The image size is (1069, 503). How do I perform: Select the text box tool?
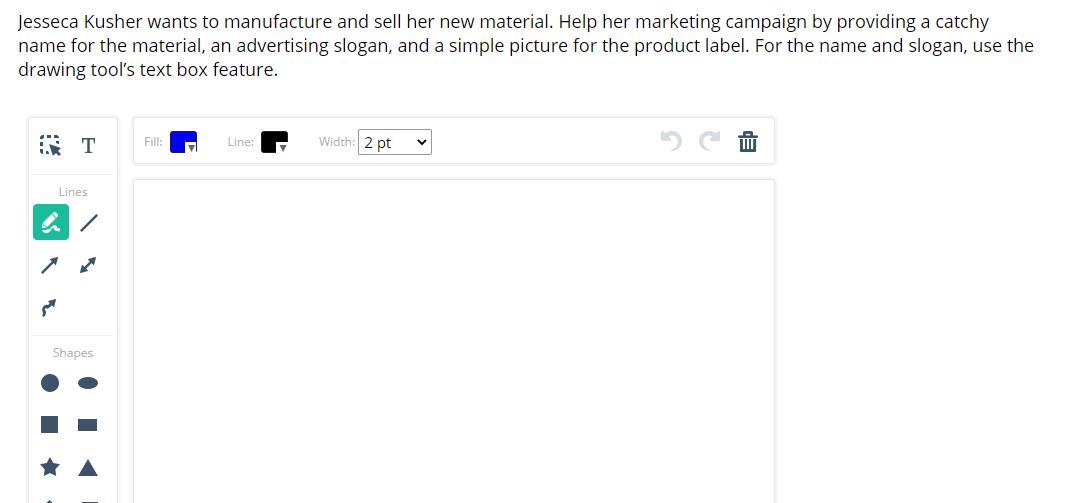point(88,146)
